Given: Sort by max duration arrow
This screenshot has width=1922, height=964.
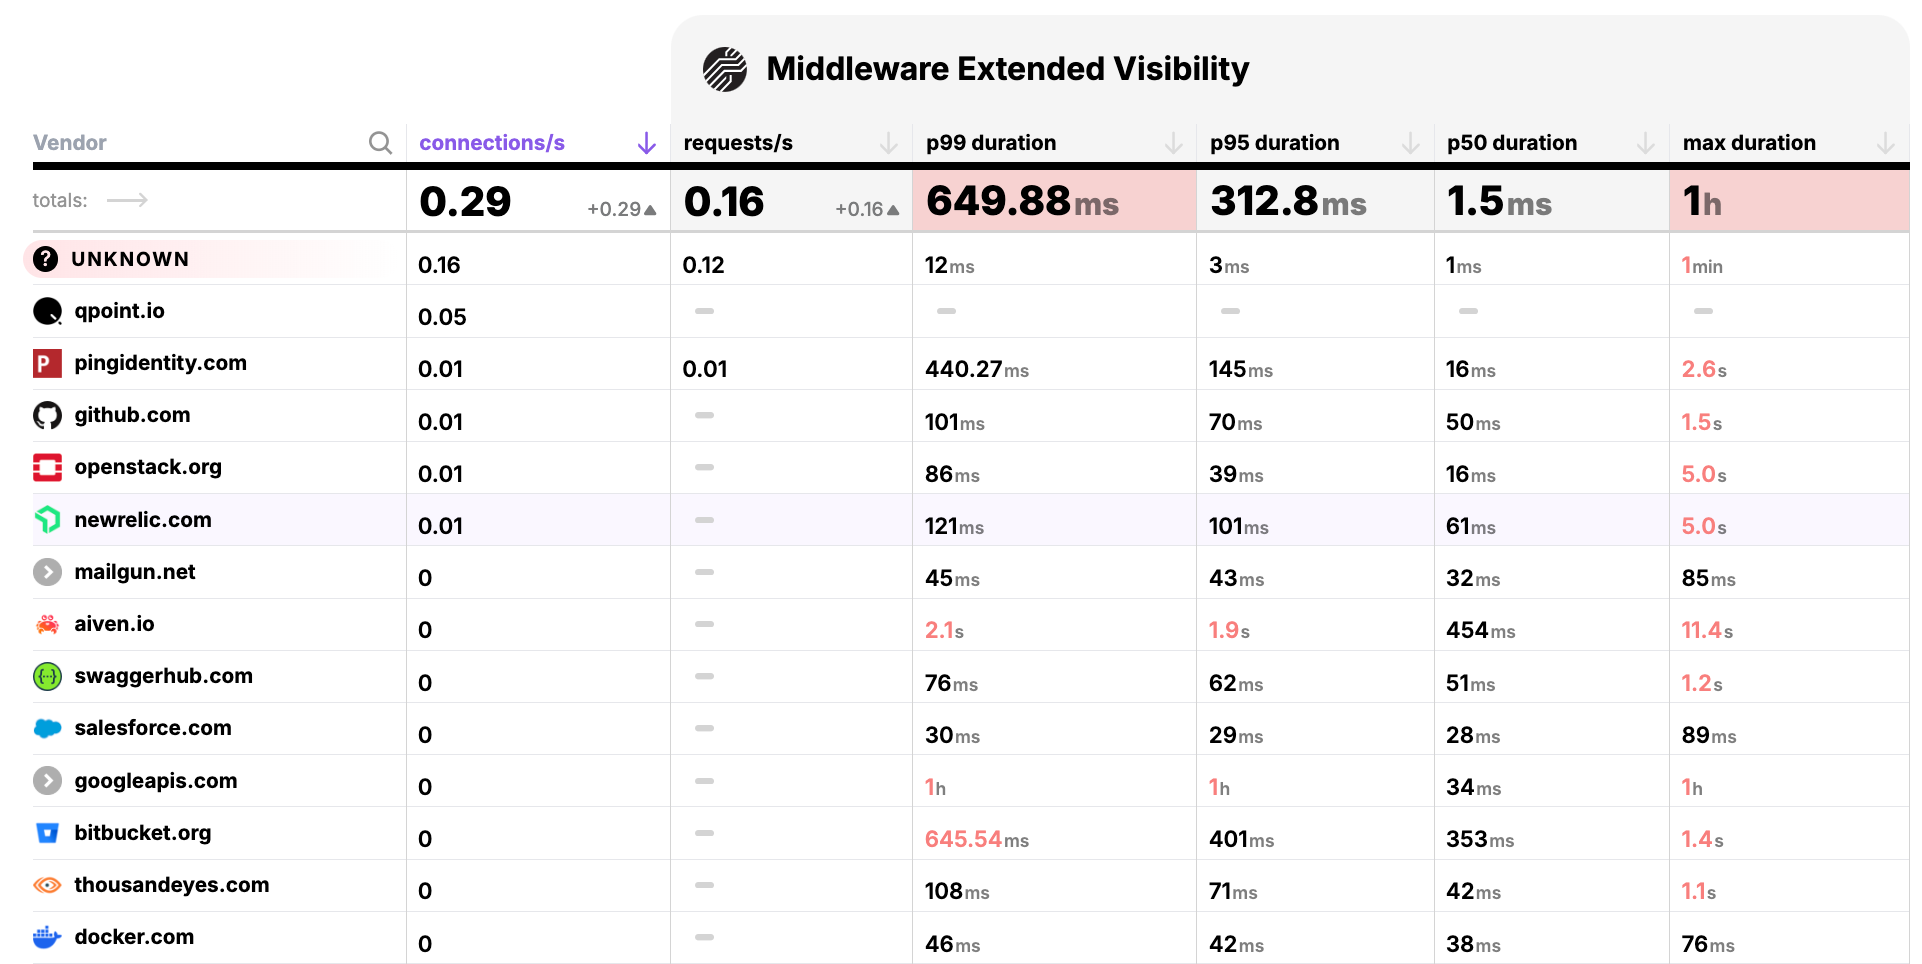Looking at the screenshot, I should pyautogui.click(x=1885, y=143).
